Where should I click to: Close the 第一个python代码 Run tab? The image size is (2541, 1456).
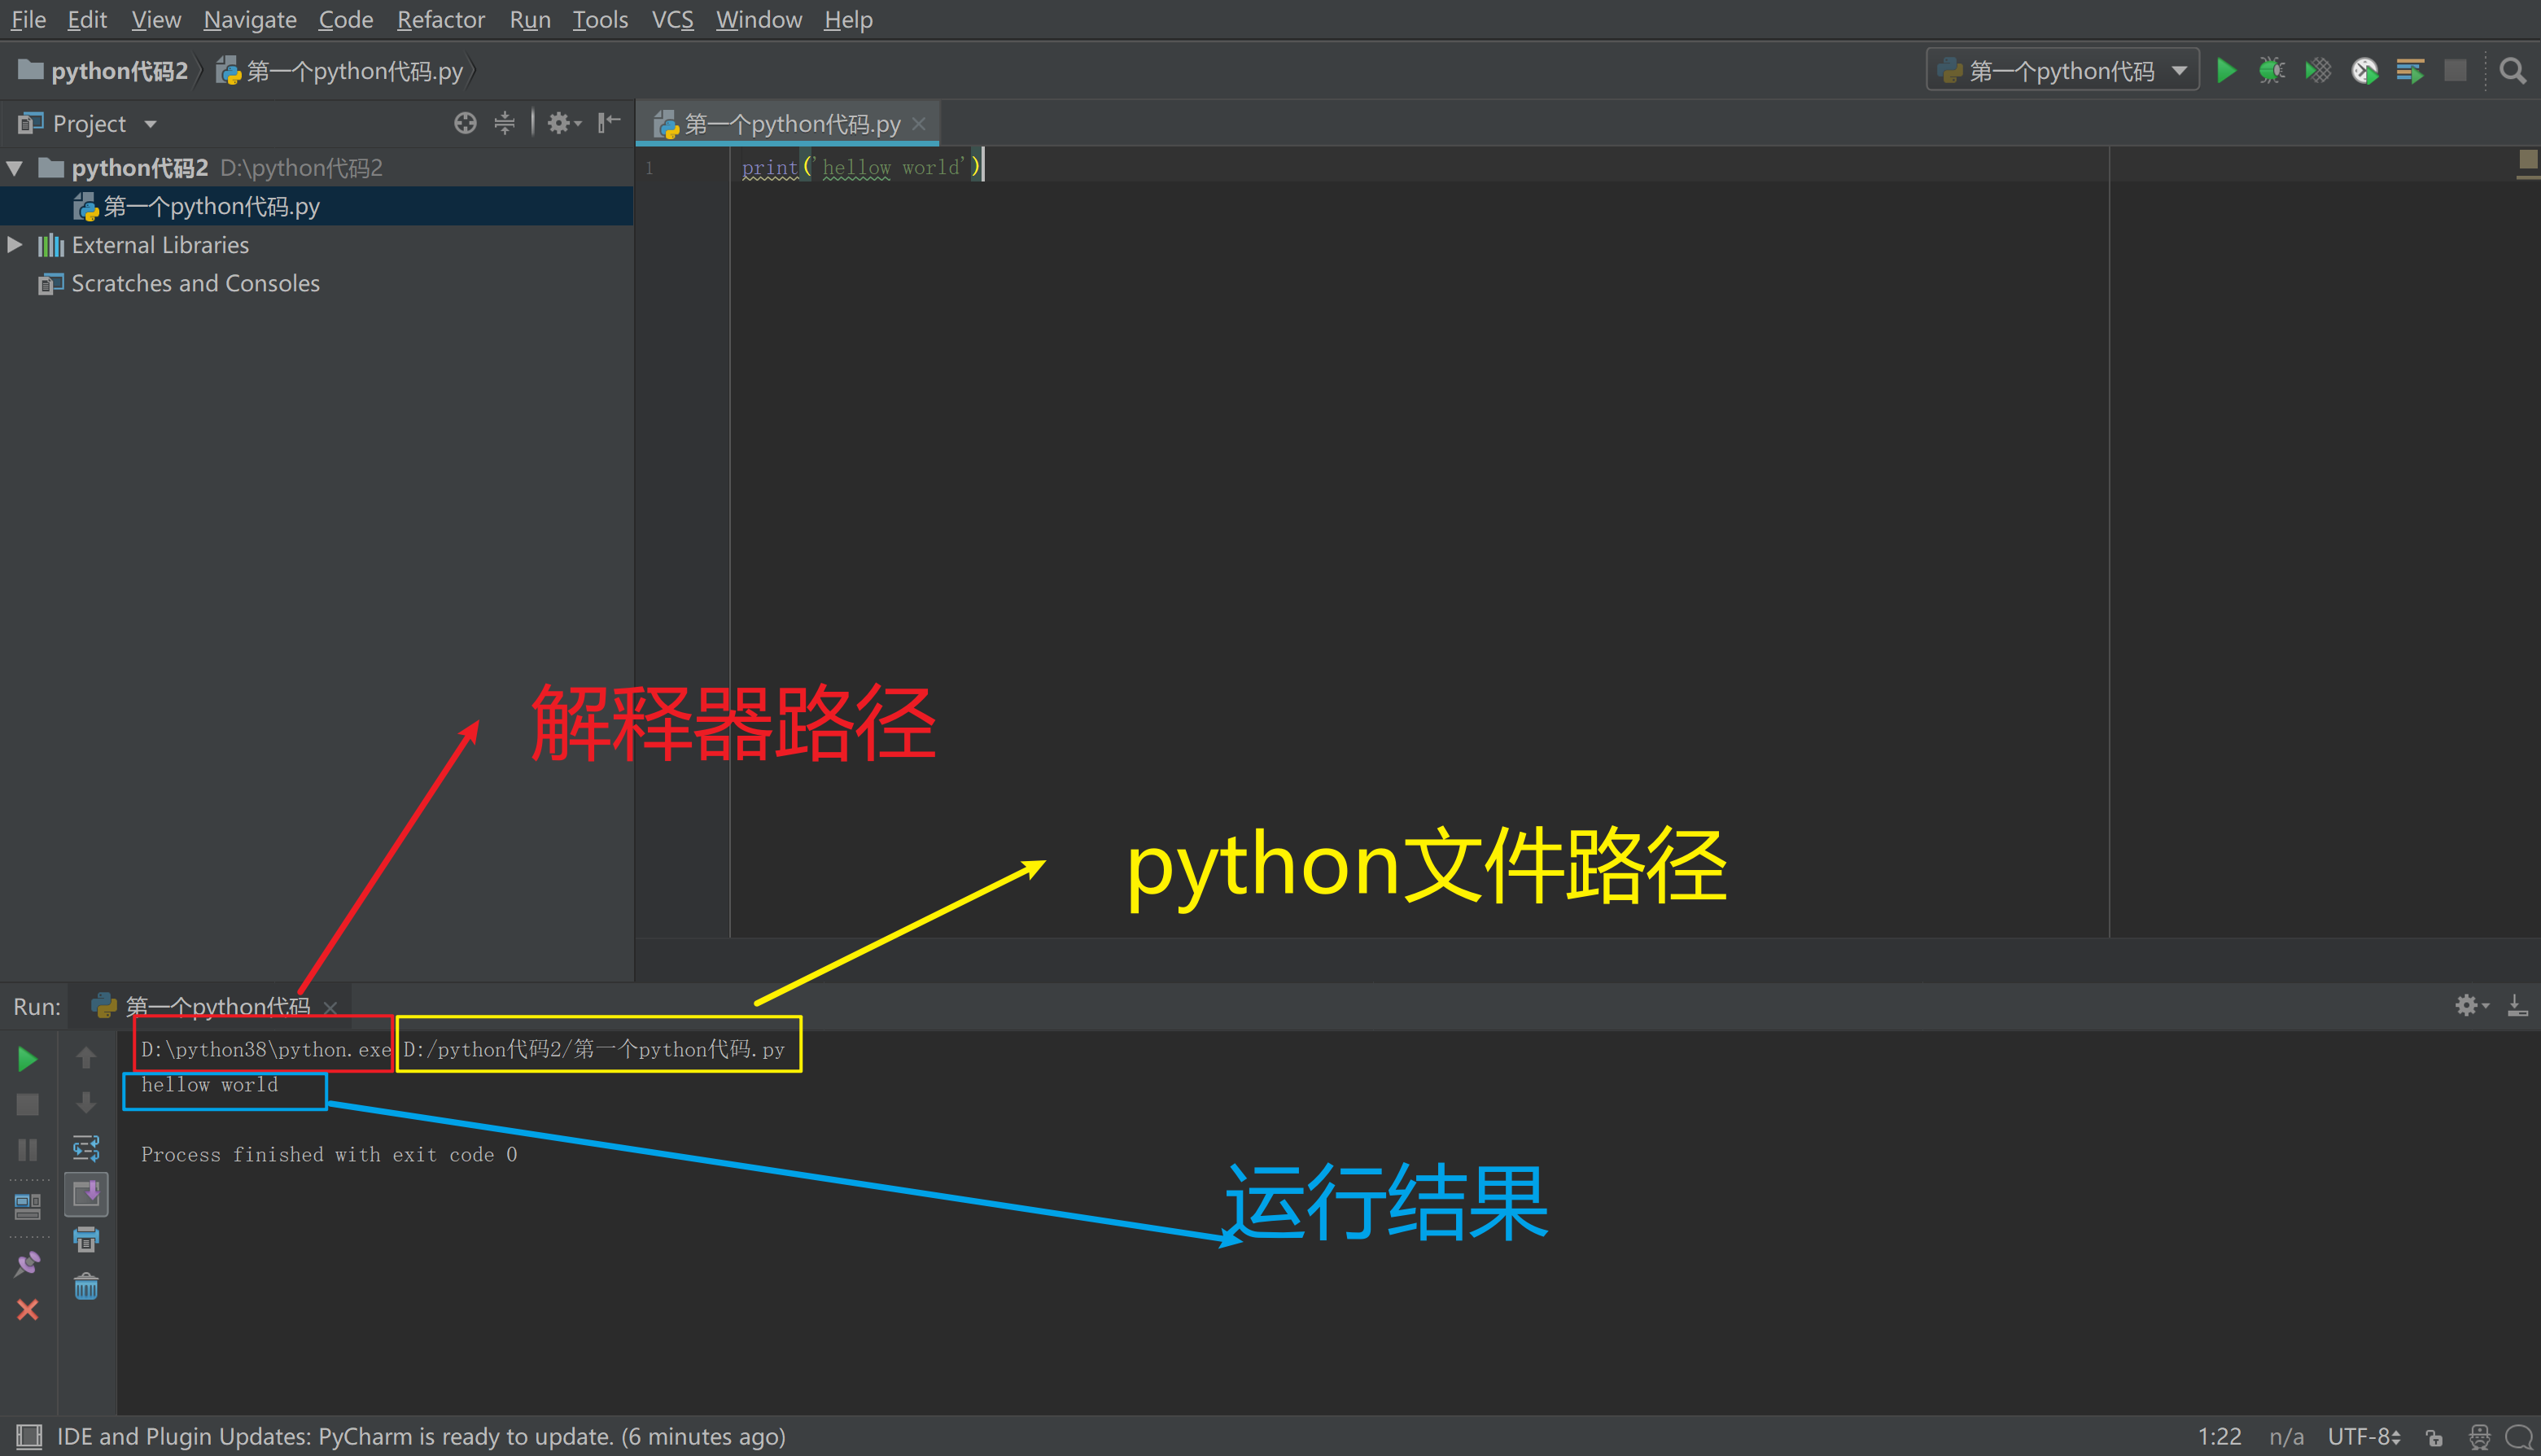[330, 1007]
